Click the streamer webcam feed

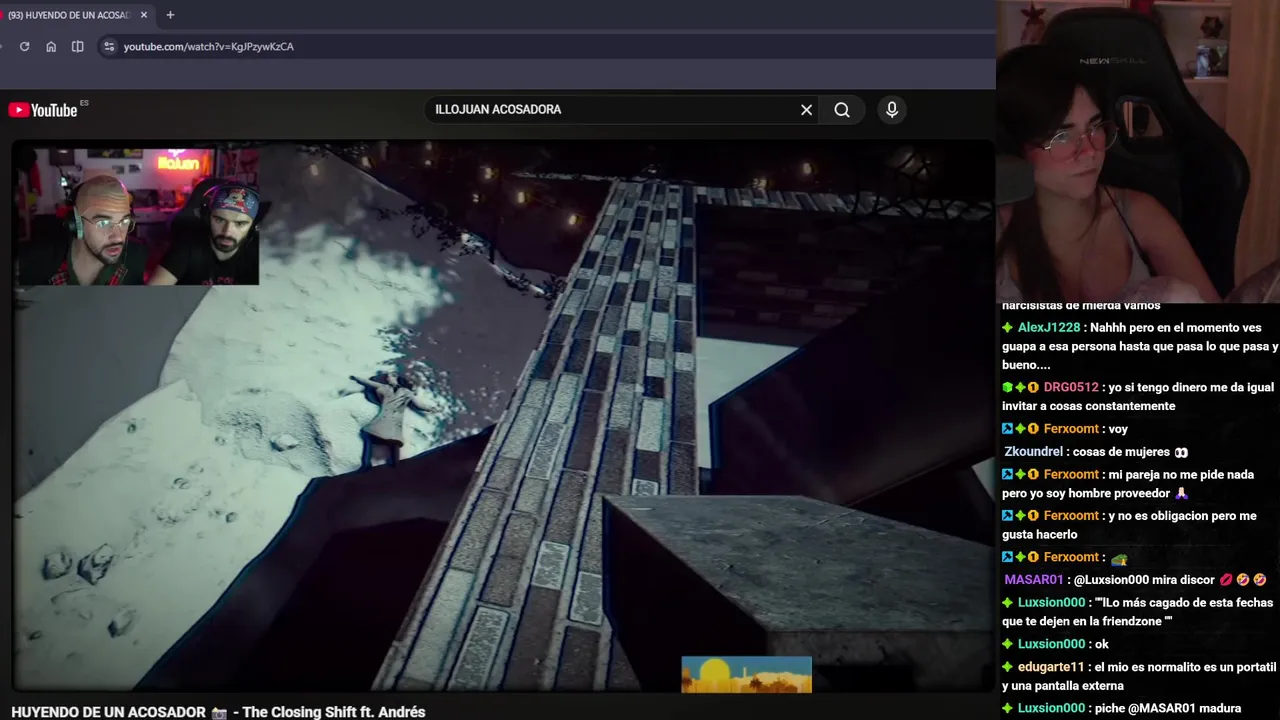click(x=1138, y=150)
